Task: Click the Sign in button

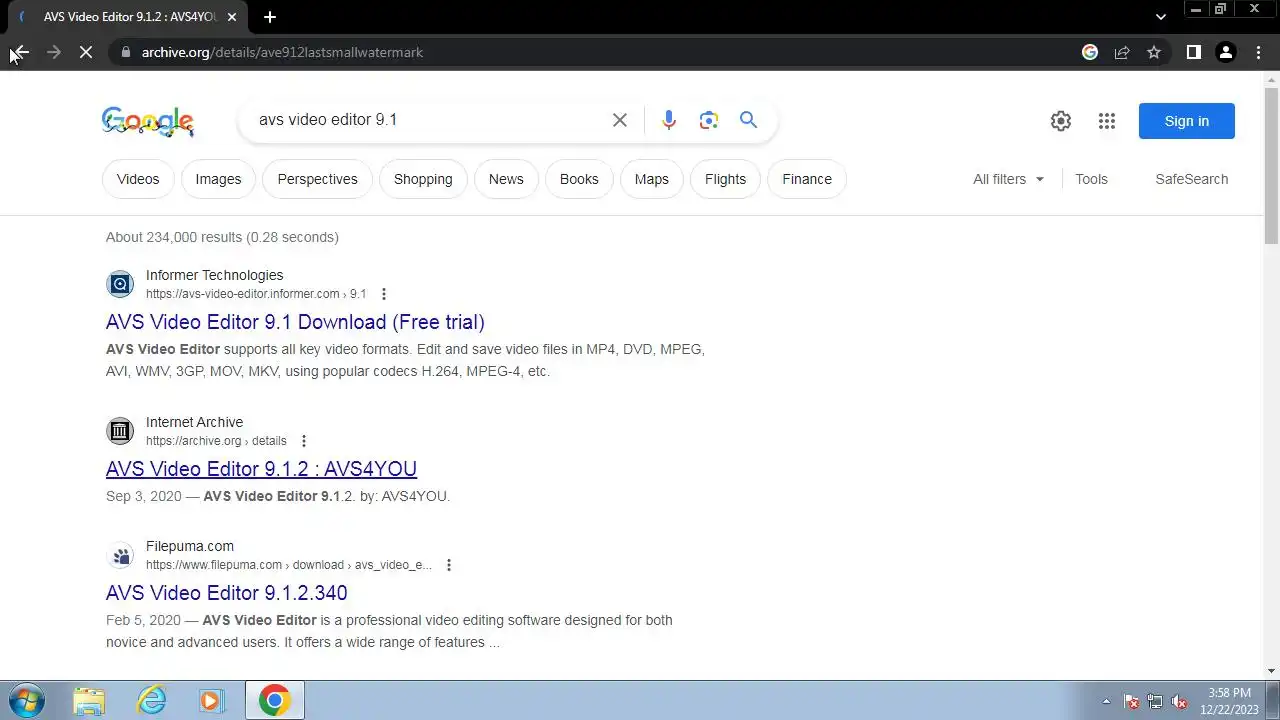Action: (1187, 121)
